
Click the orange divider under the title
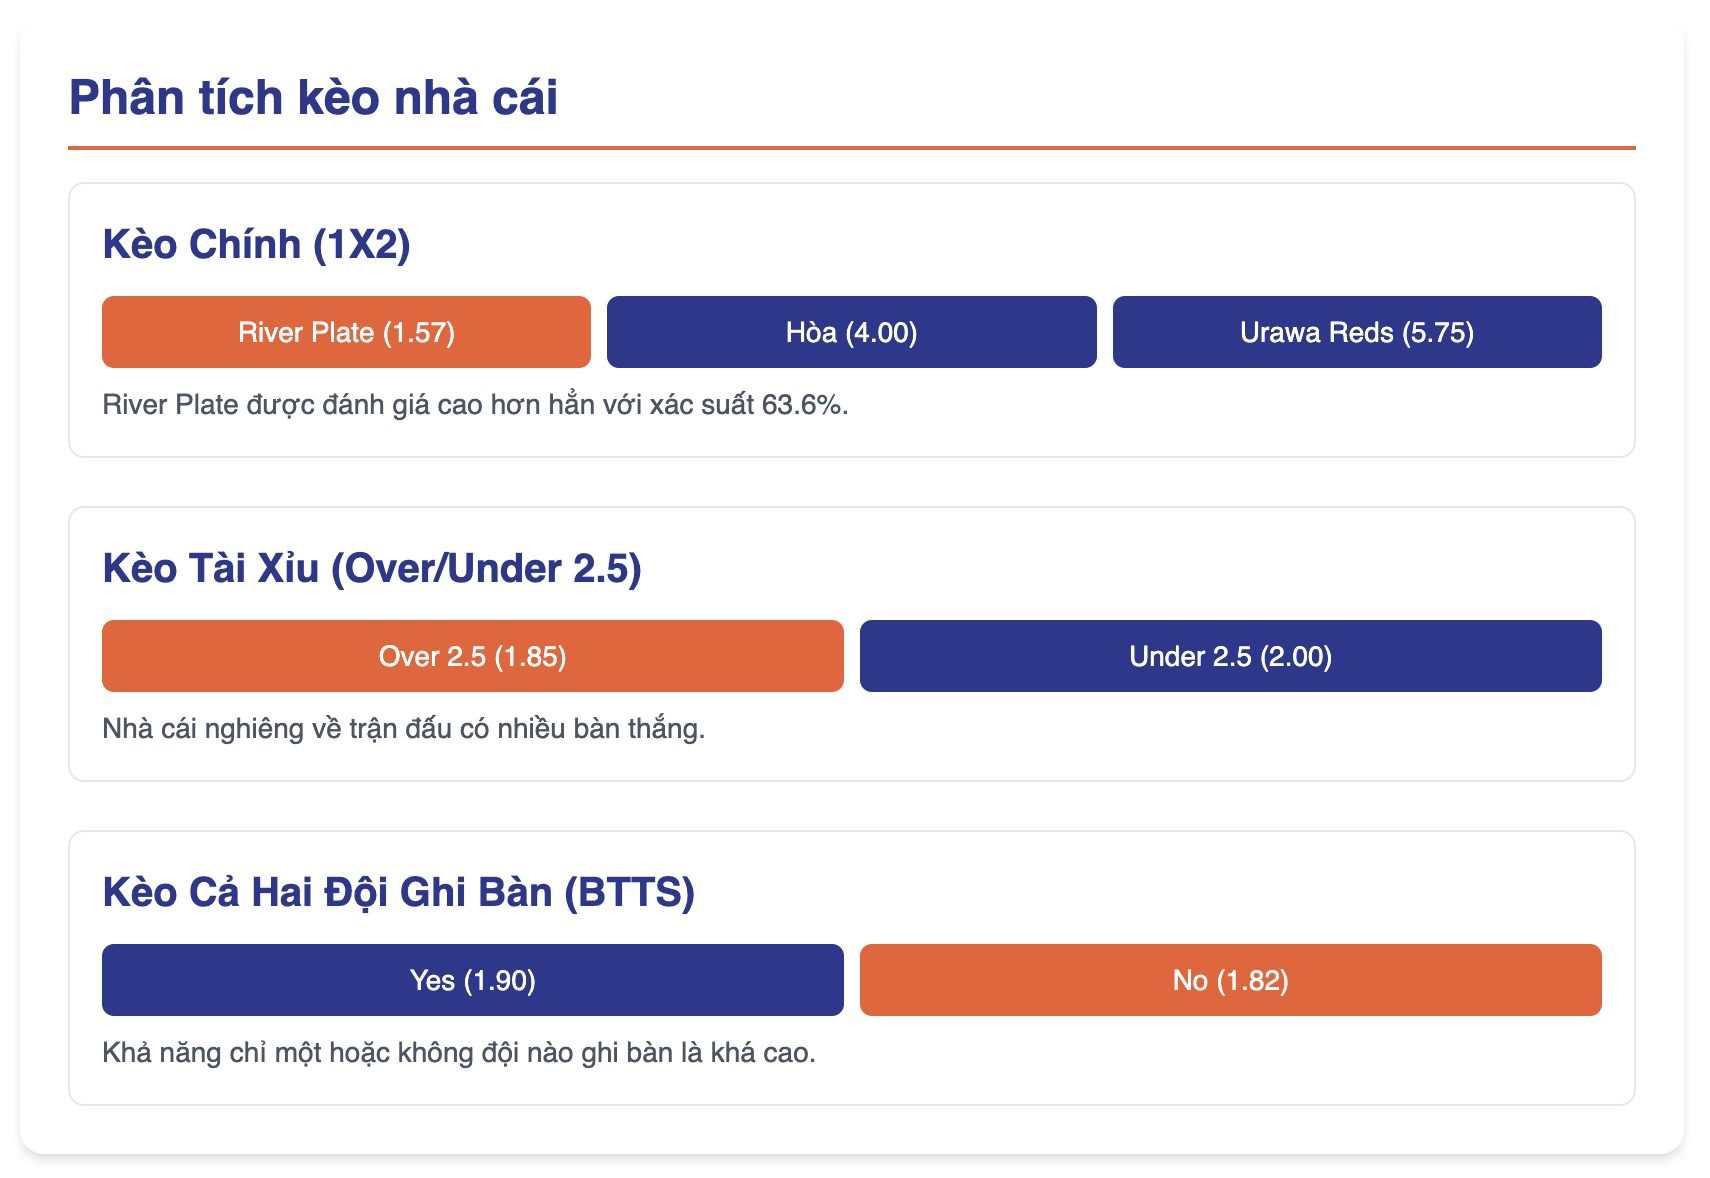(852, 148)
